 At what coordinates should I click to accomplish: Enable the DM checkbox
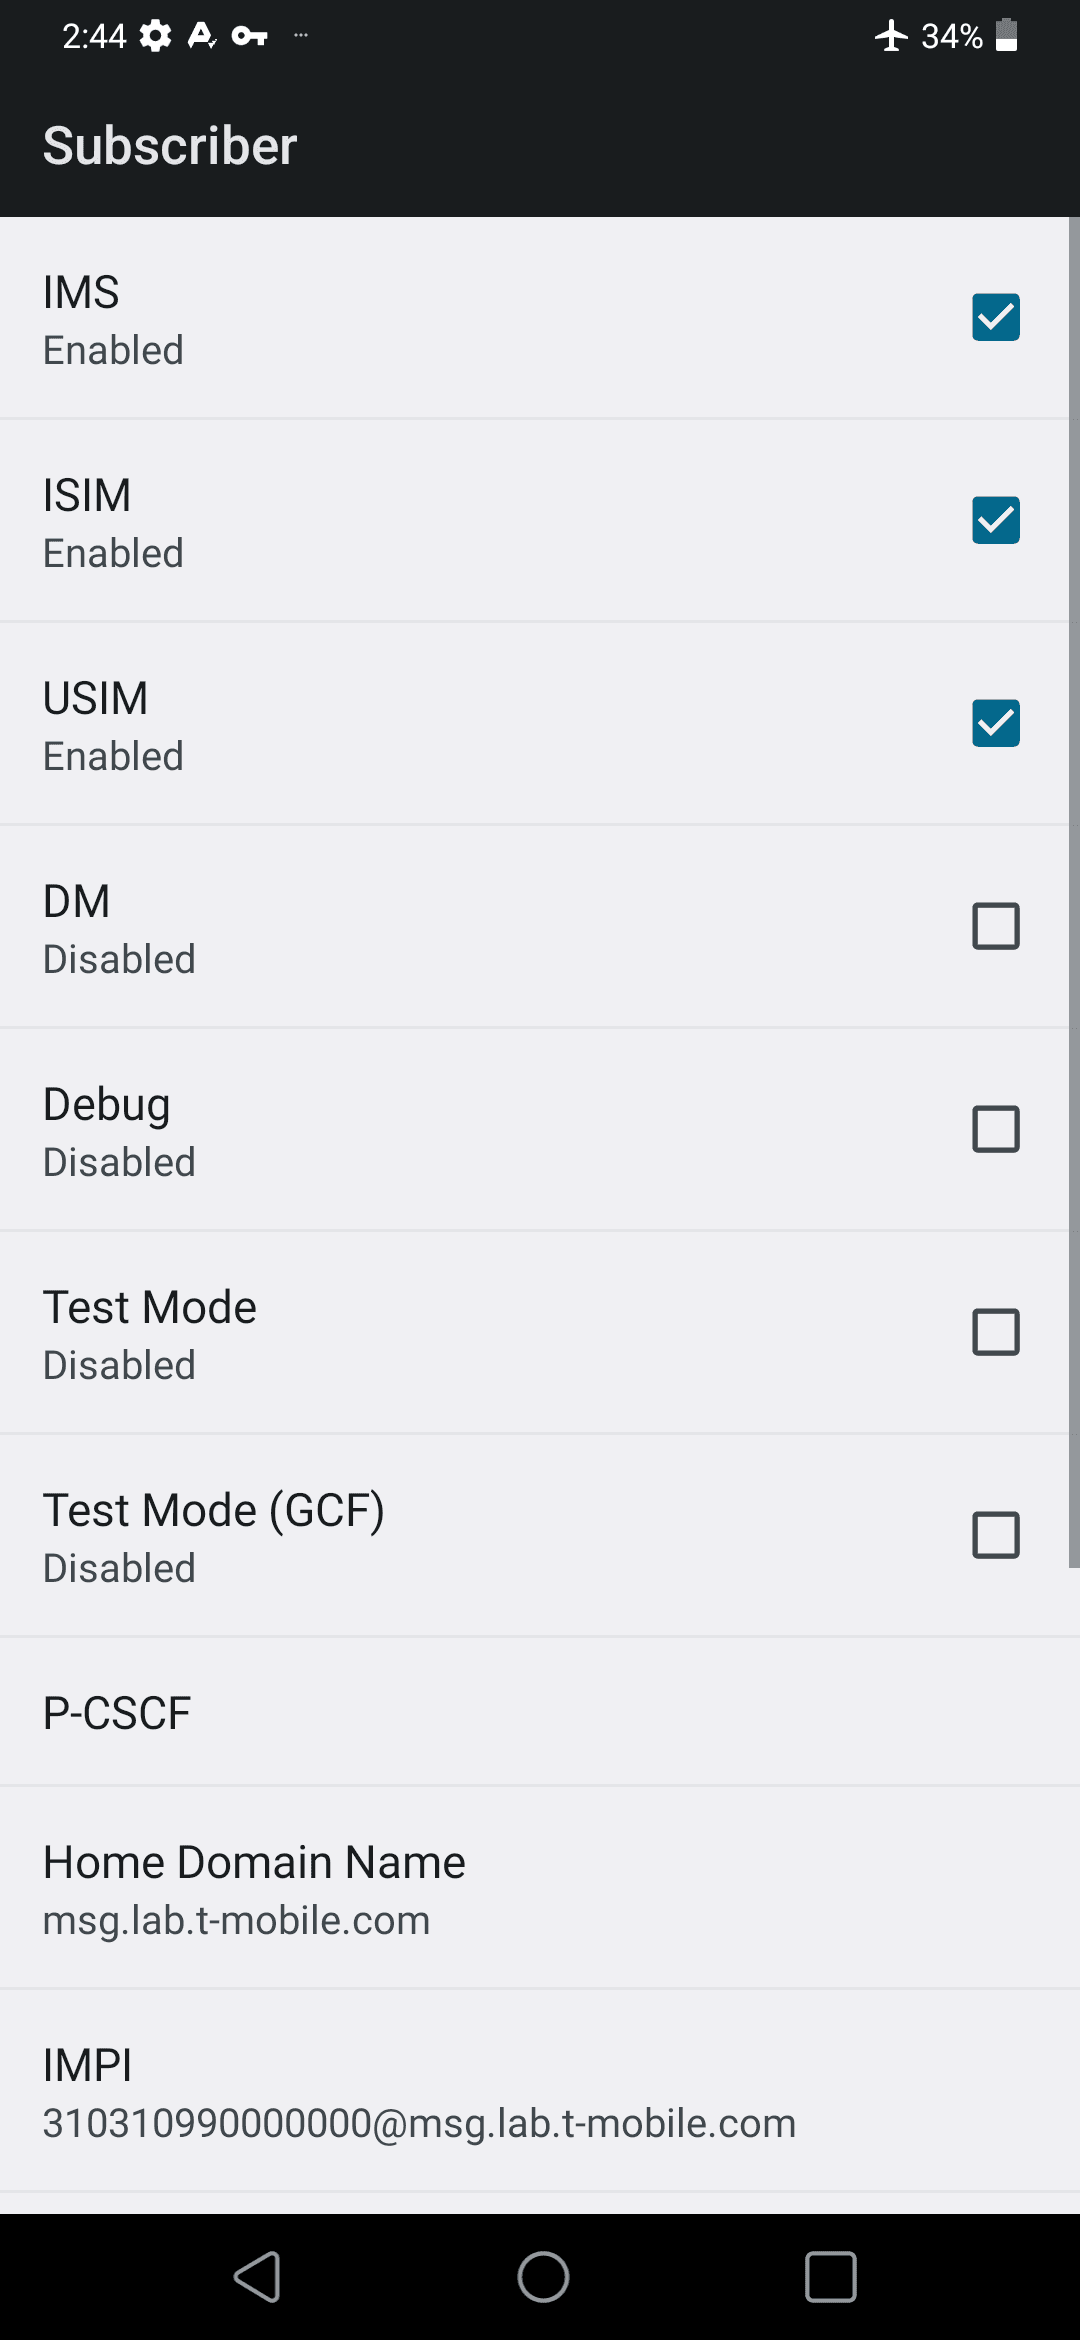click(x=995, y=926)
